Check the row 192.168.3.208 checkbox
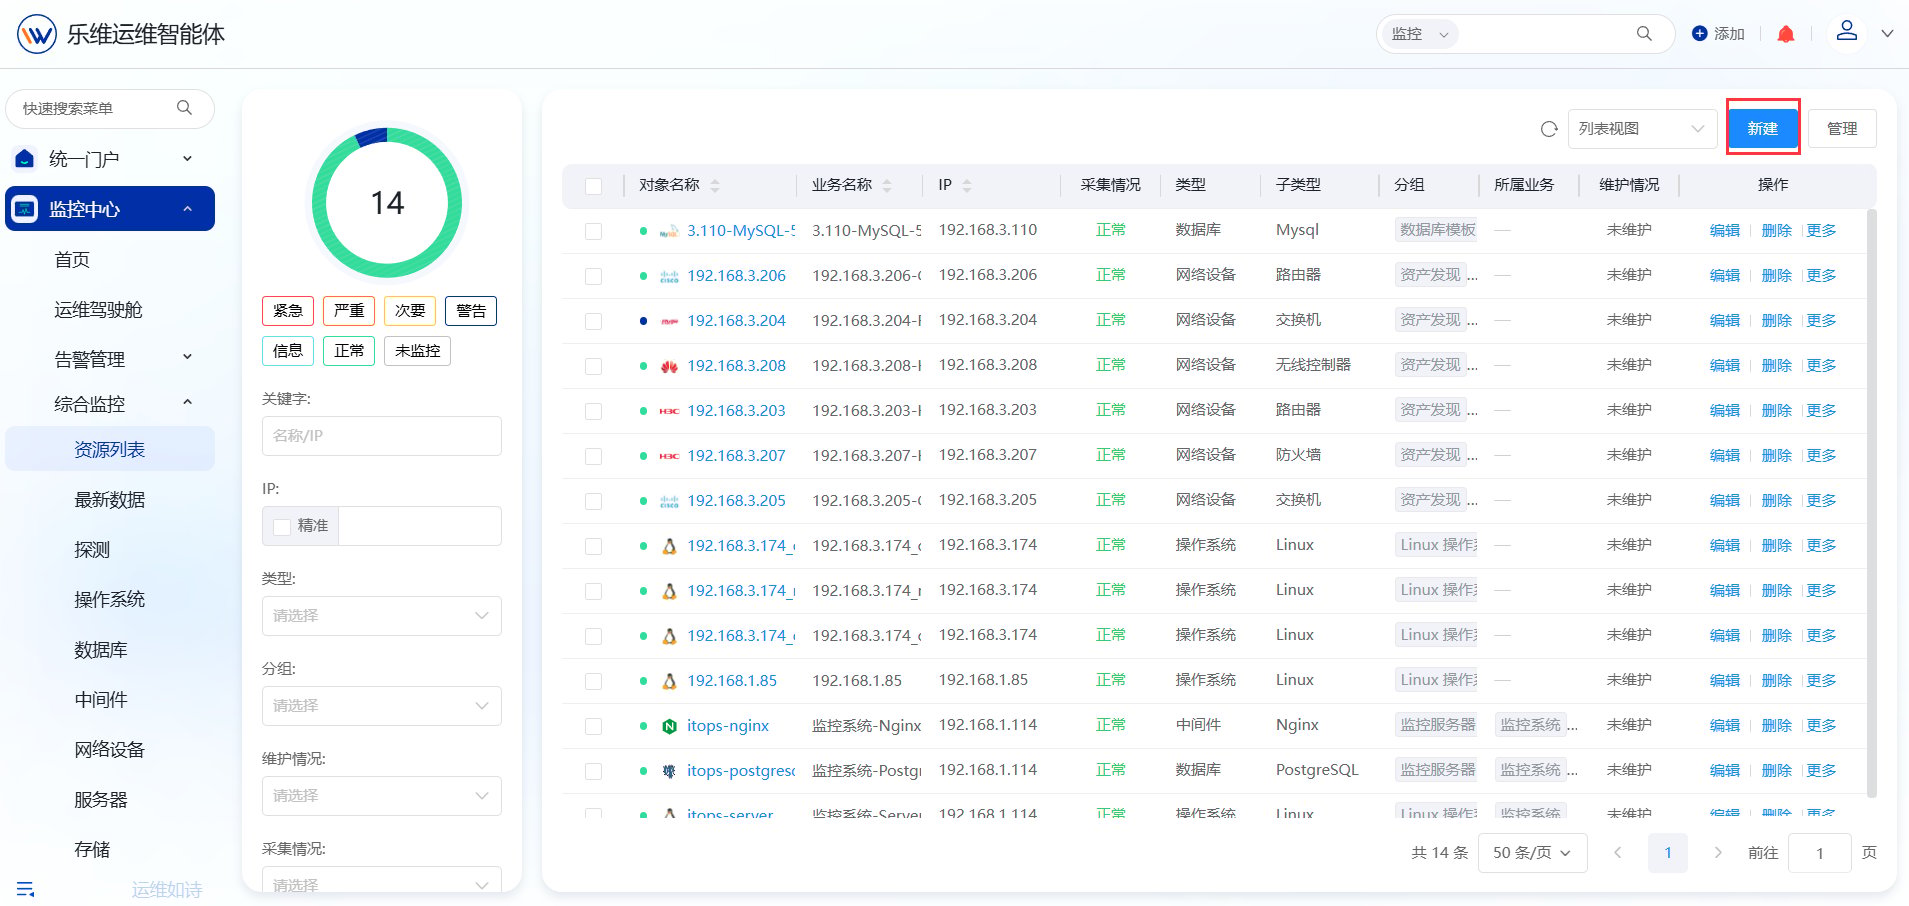The height and width of the screenshot is (906, 1909). click(593, 366)
